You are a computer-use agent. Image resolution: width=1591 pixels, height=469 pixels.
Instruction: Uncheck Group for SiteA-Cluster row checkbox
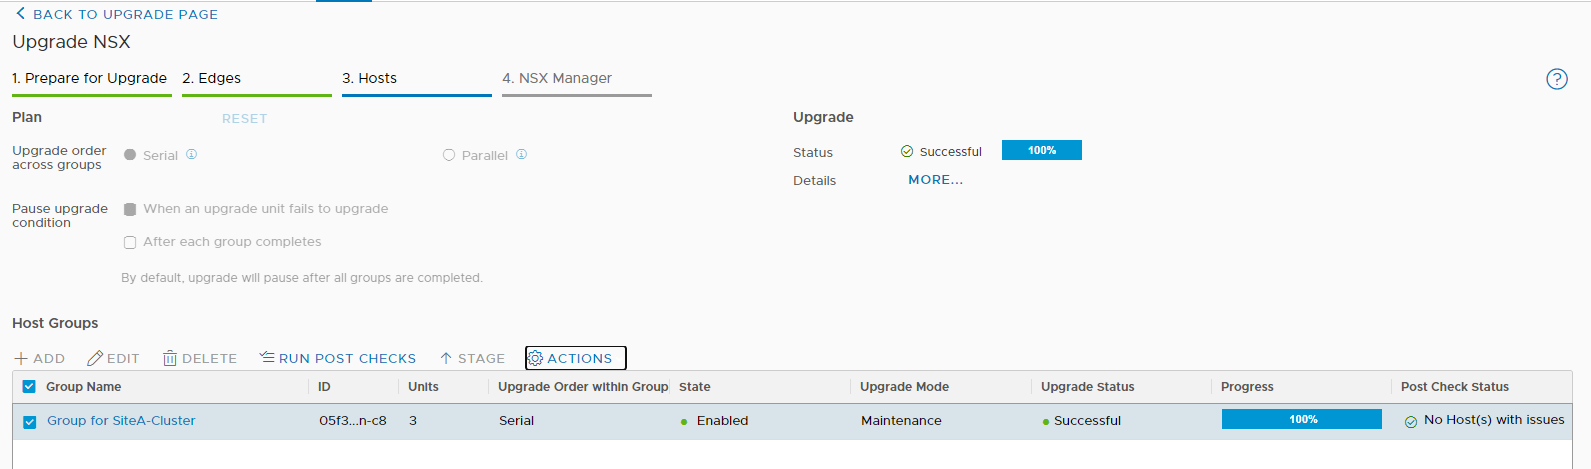(29, 421)
